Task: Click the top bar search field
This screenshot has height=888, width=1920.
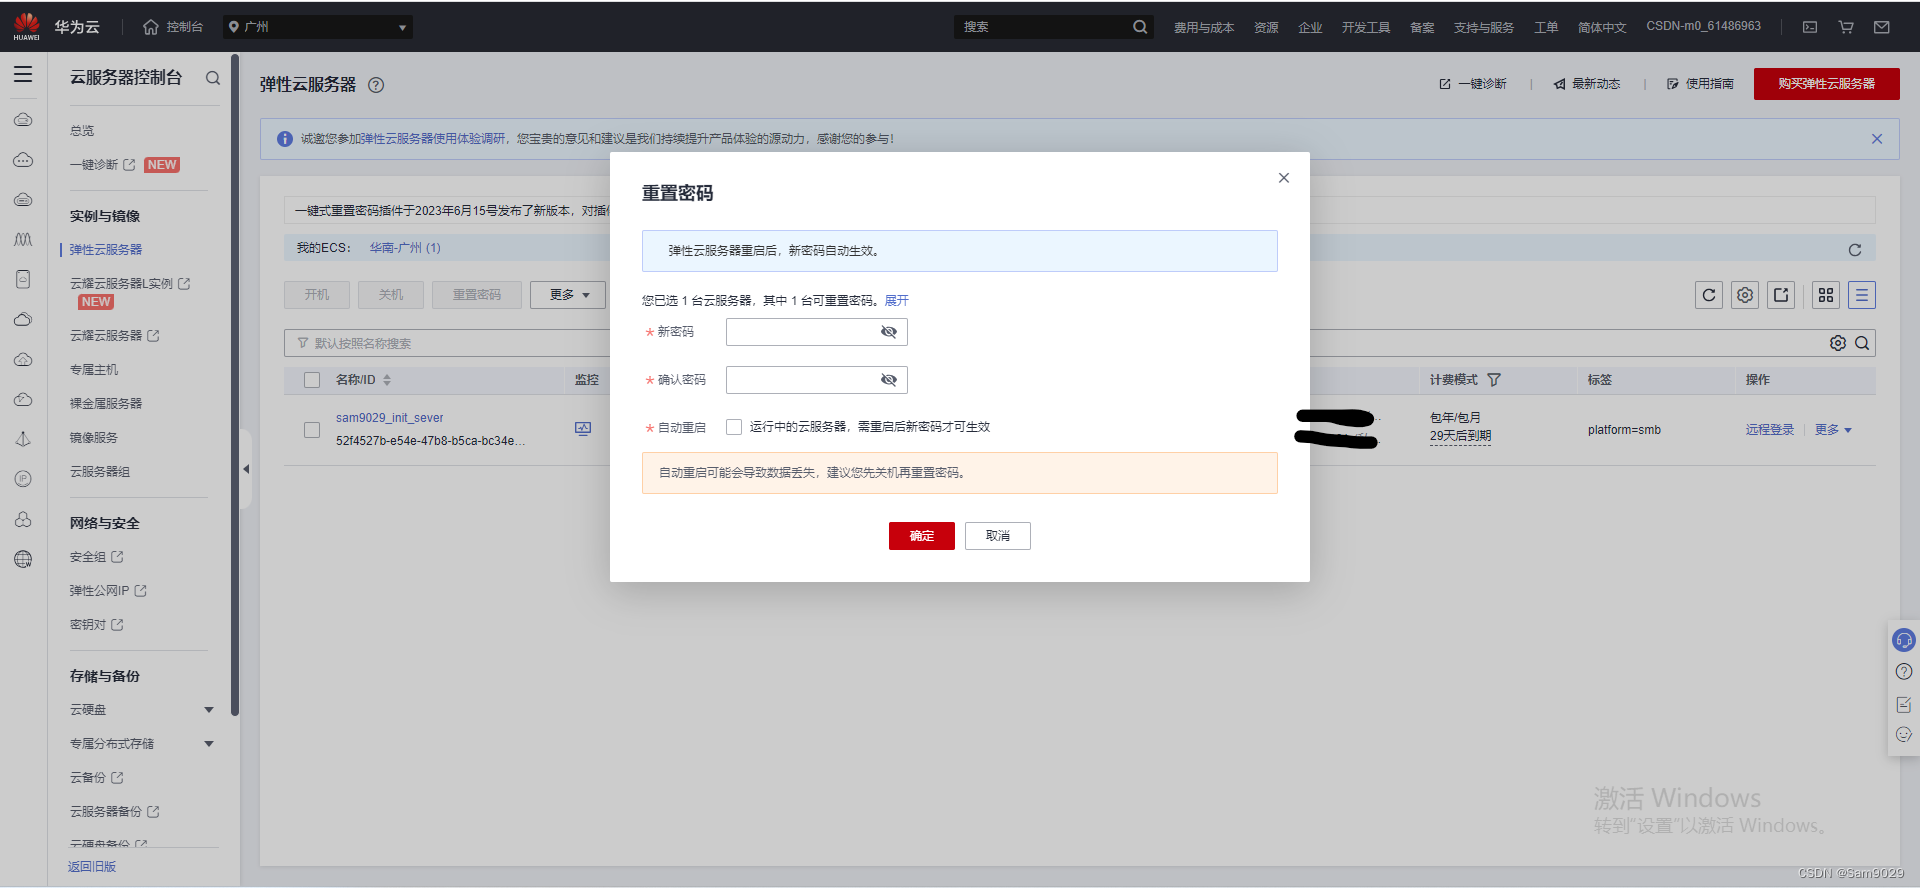Action: click(x=1042, y=27)
